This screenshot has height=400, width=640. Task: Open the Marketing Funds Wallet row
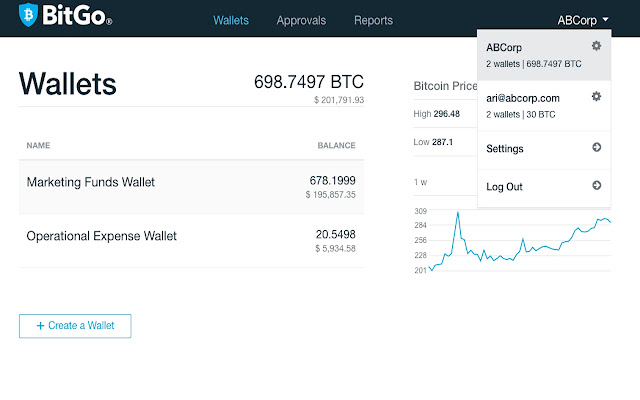[191, 187]
